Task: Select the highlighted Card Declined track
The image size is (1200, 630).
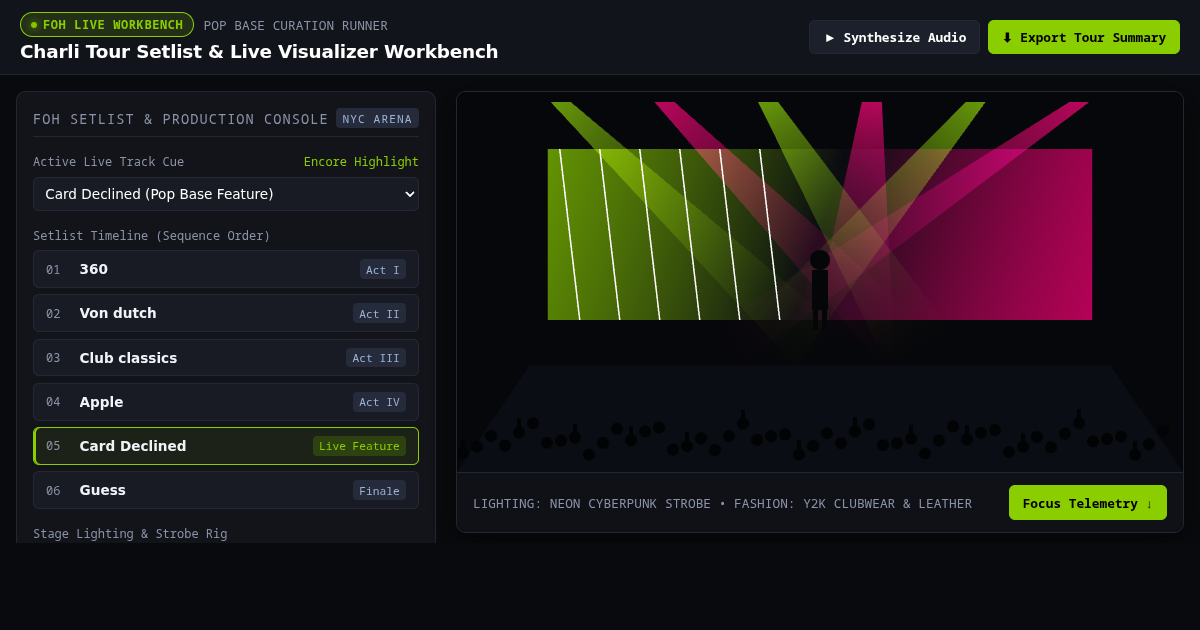Action: (226, 446)
